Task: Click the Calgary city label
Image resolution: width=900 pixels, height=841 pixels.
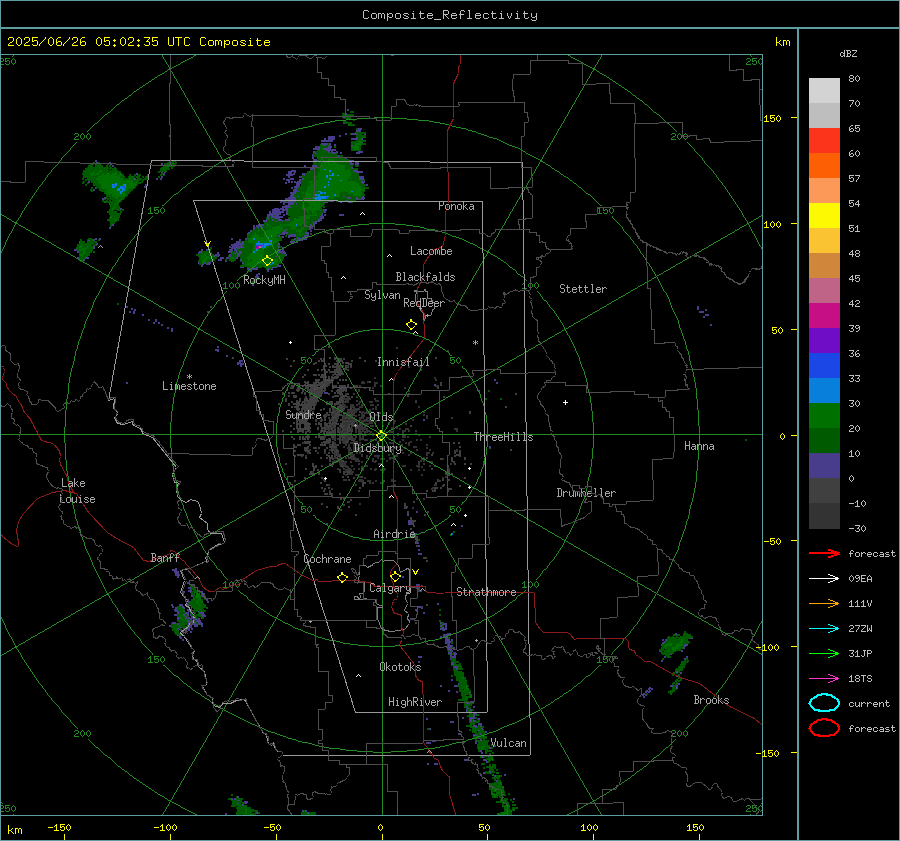Action: point(390,588)
